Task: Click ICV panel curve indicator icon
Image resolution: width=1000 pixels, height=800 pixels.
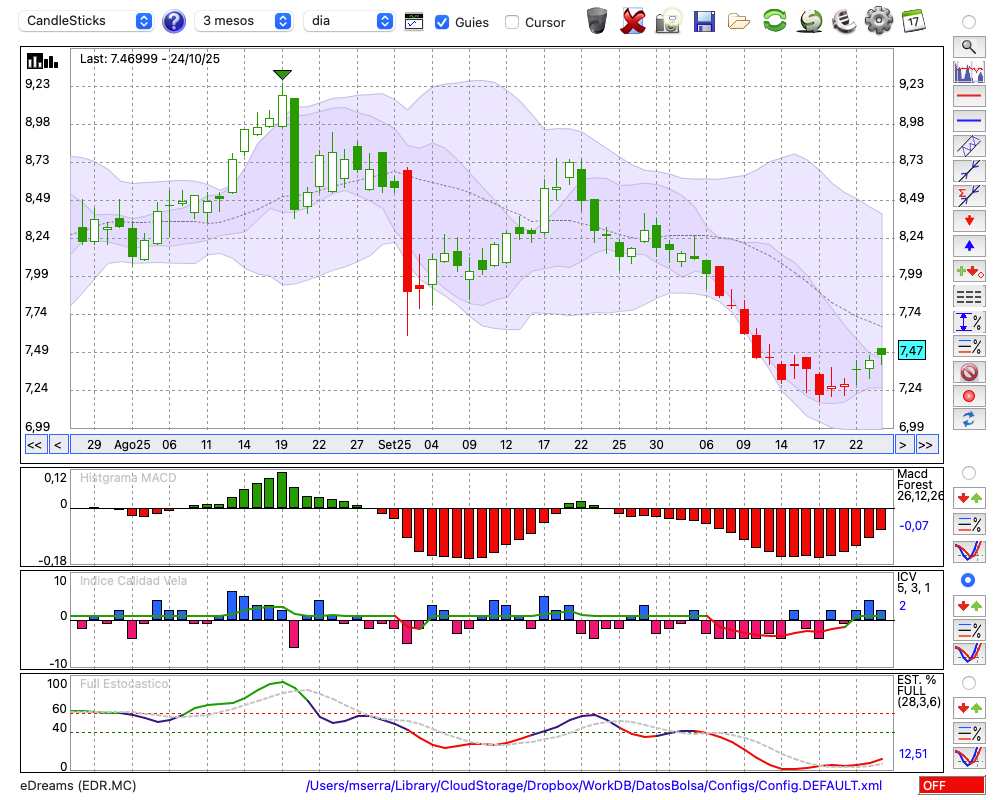Action: coord(969,653)
